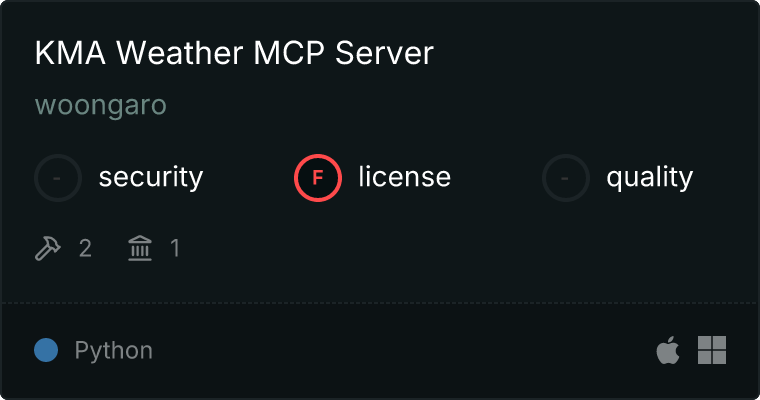Click the word Server in the title
760x400 pixels.
[384, 52]
